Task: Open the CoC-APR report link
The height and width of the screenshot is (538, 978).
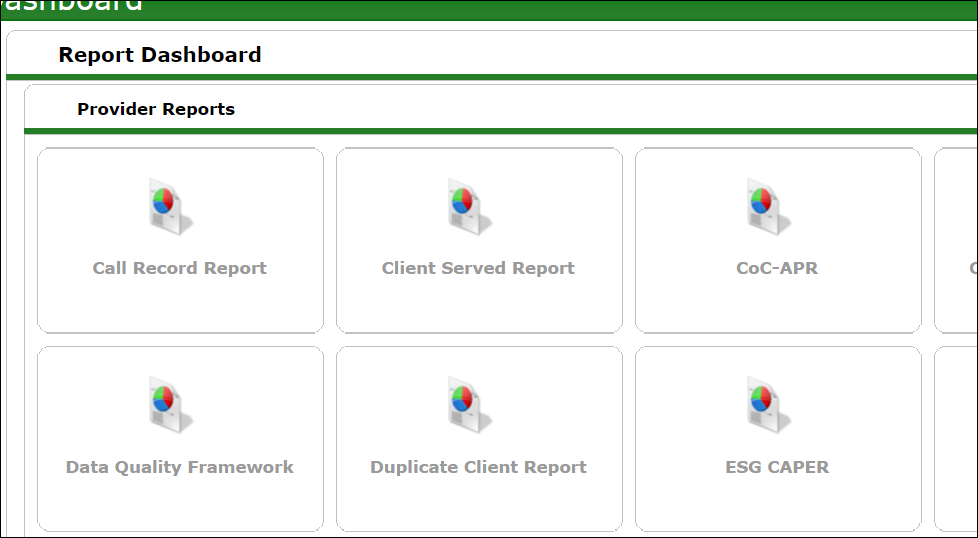Action: click(x=777, y=268)
